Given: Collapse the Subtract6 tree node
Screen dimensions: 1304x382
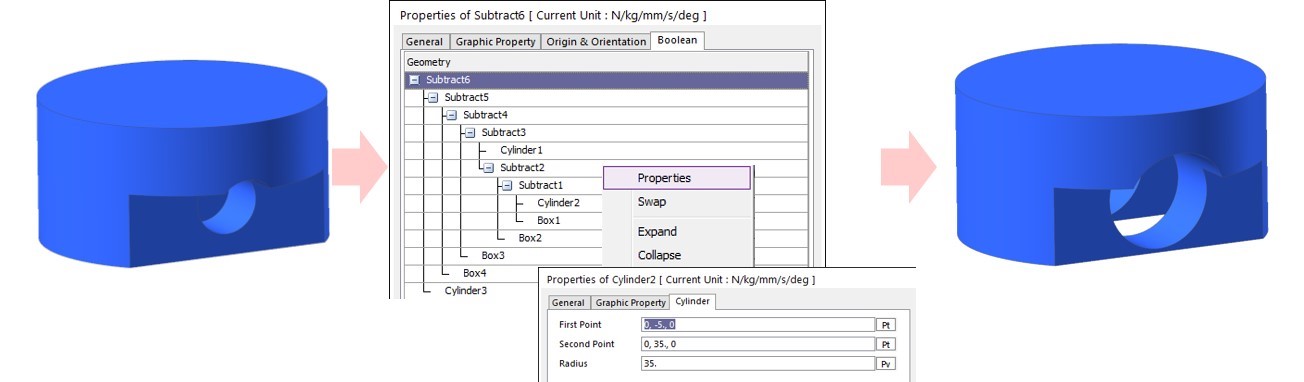Looking at the screenshot, I should tap(414, 80).
